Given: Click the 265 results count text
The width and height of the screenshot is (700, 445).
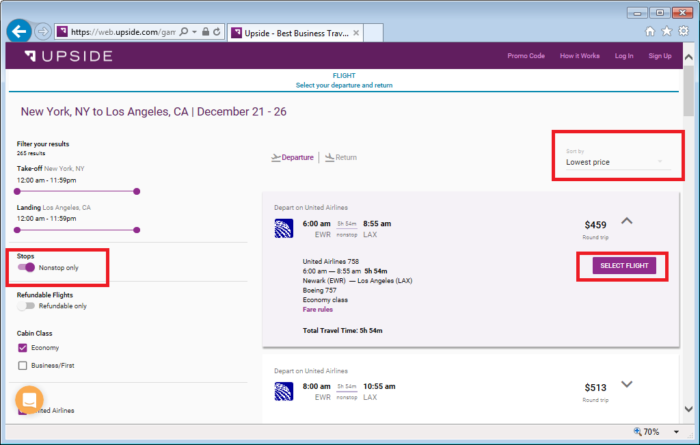Looking at the screenshot, I should click(31, 153).
